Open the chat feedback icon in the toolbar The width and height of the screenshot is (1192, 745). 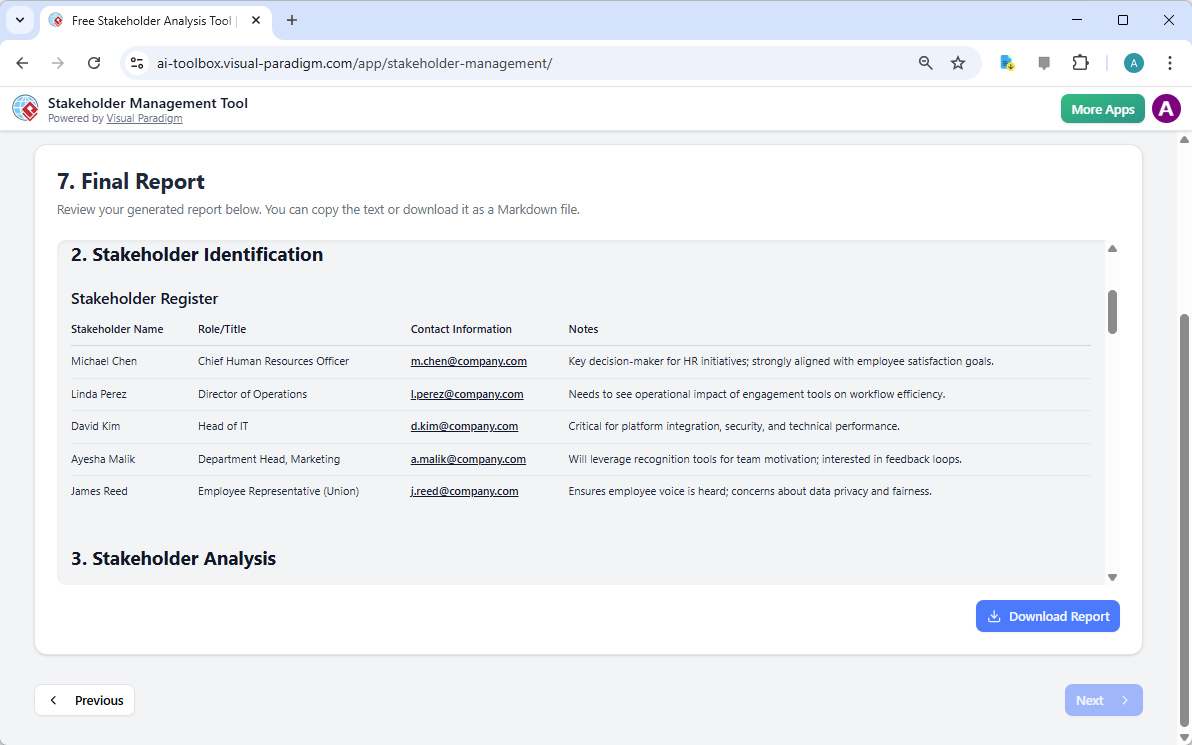(x=1044, y=62)
